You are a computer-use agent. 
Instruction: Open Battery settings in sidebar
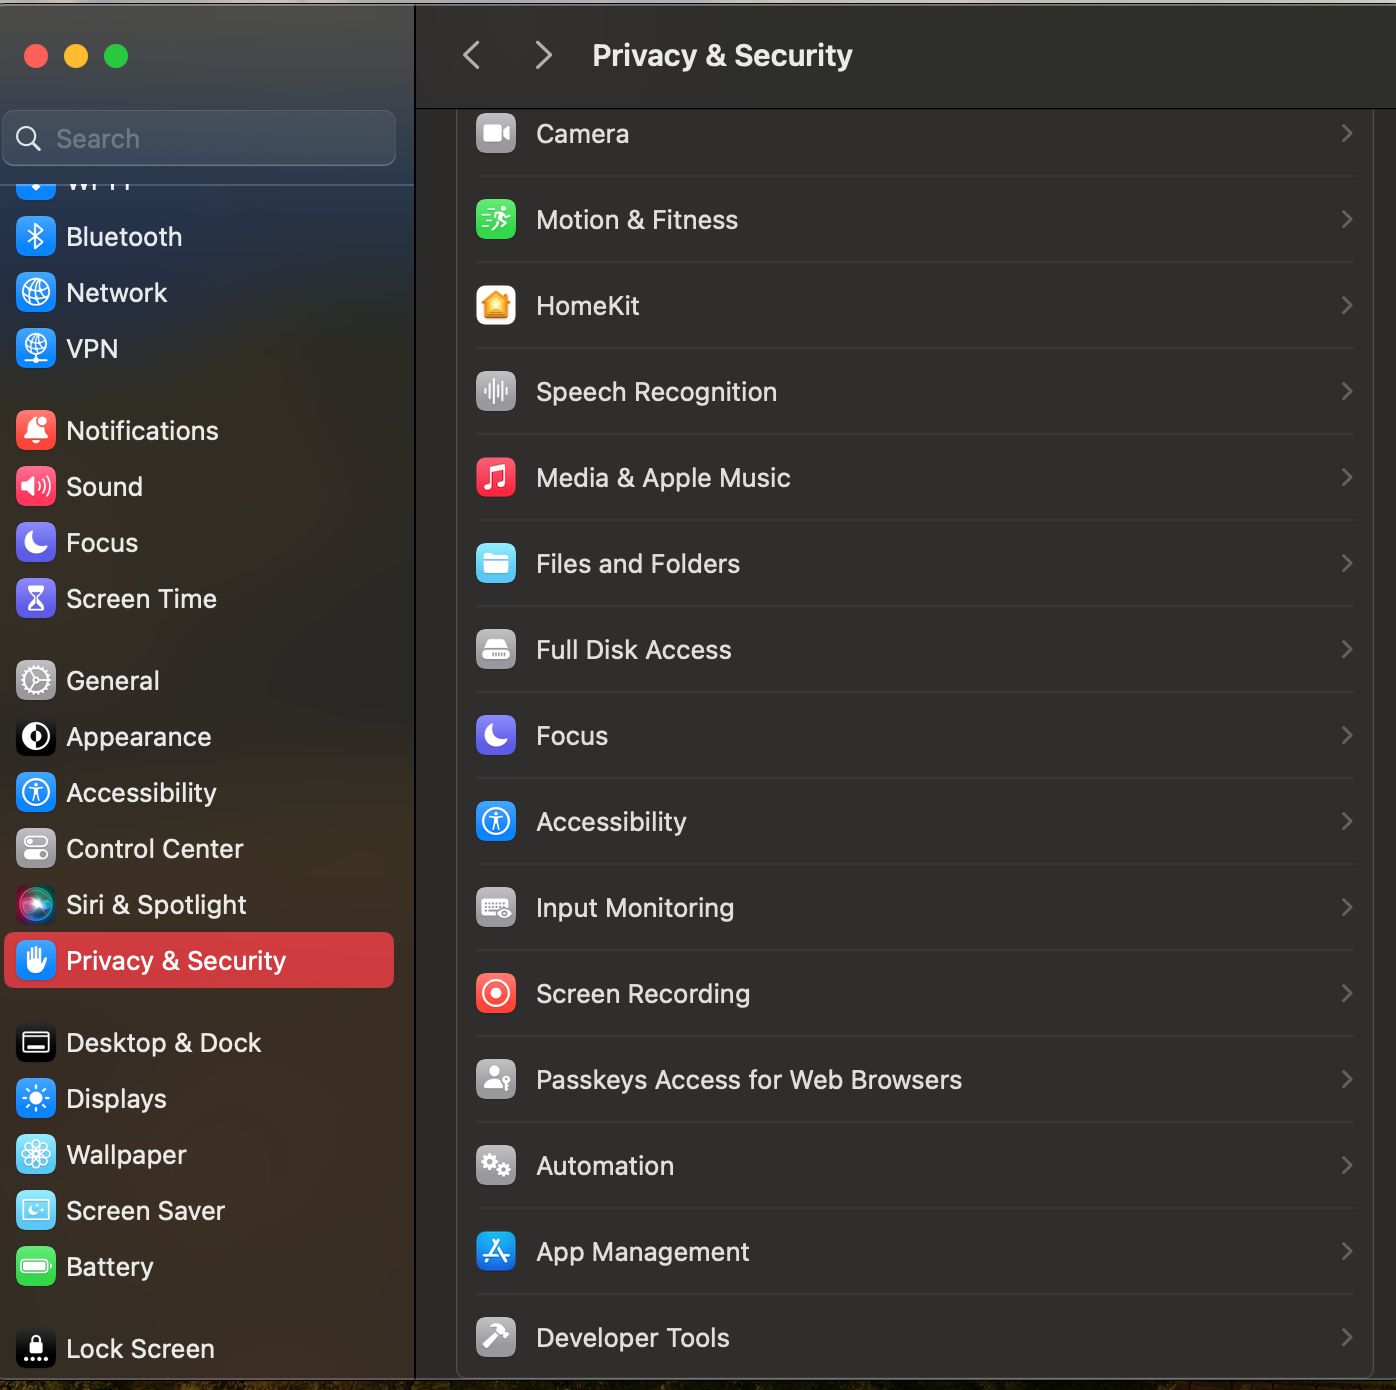point(199,1267)
